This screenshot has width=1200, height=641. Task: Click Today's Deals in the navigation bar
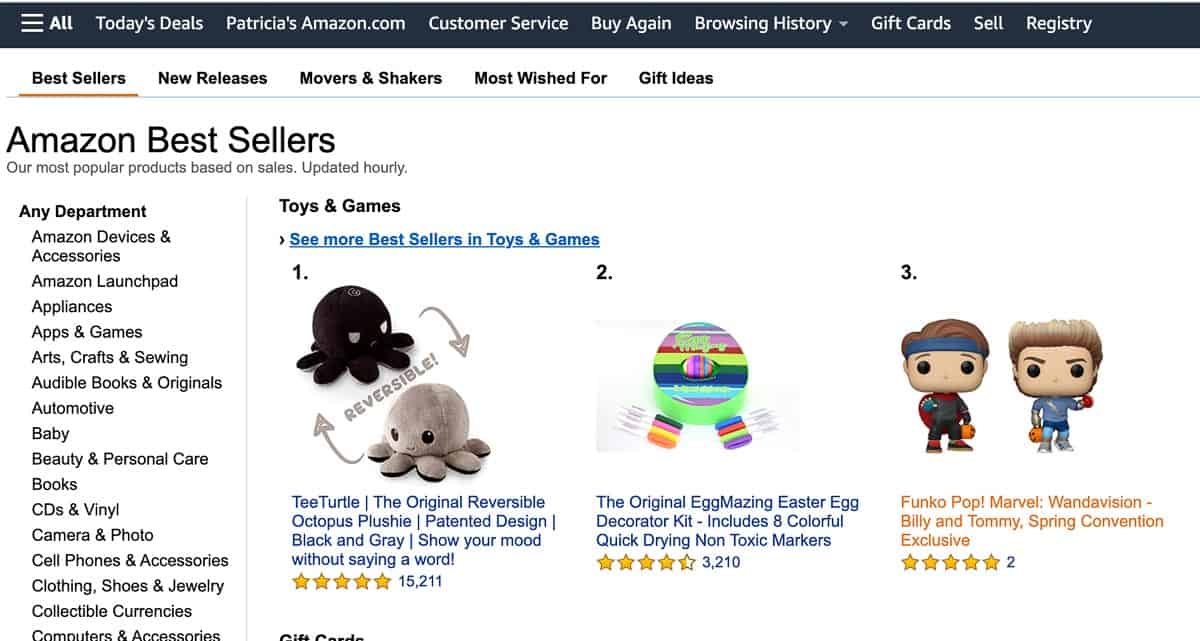coord(149,22)
